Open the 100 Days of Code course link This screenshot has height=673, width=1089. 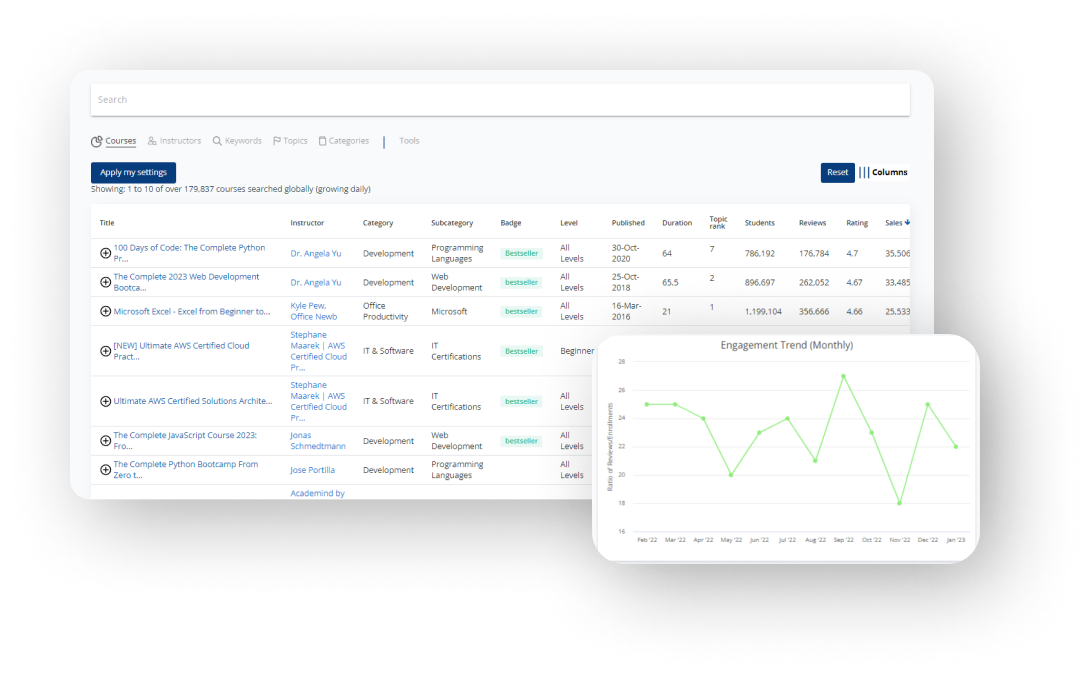coord(189,253)
